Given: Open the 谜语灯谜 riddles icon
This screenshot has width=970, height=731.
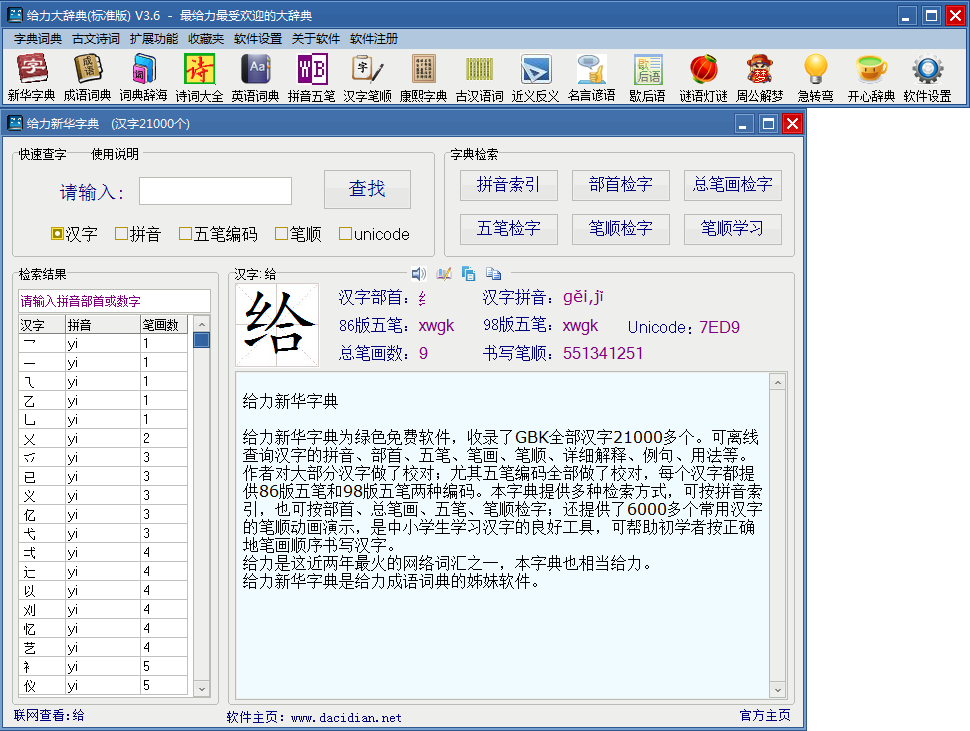Looking at the screenshot, I should tap(703, 77).
